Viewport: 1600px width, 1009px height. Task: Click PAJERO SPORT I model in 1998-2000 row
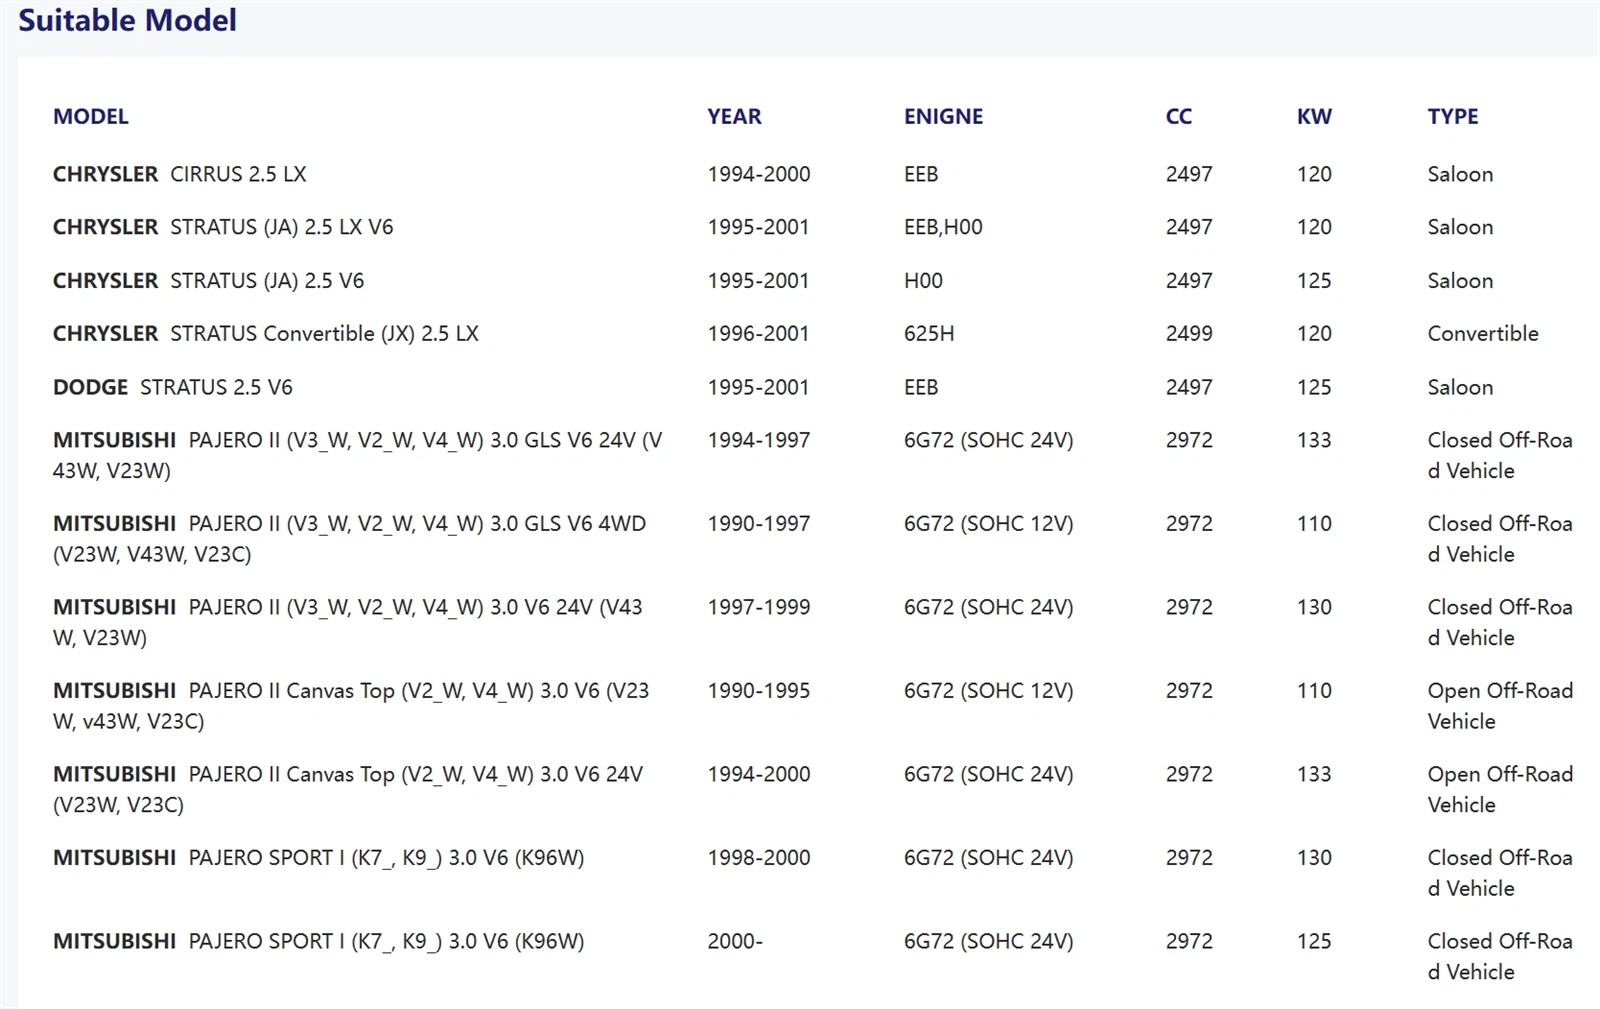point(319,858)
